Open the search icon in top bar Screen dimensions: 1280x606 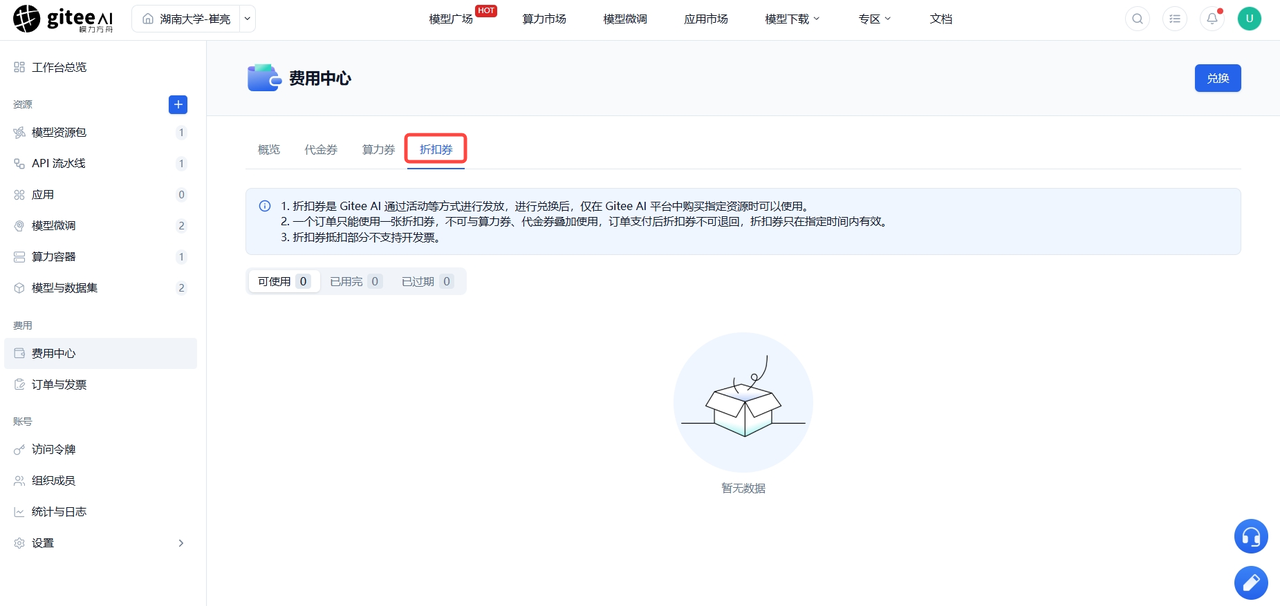(1137, 19)
